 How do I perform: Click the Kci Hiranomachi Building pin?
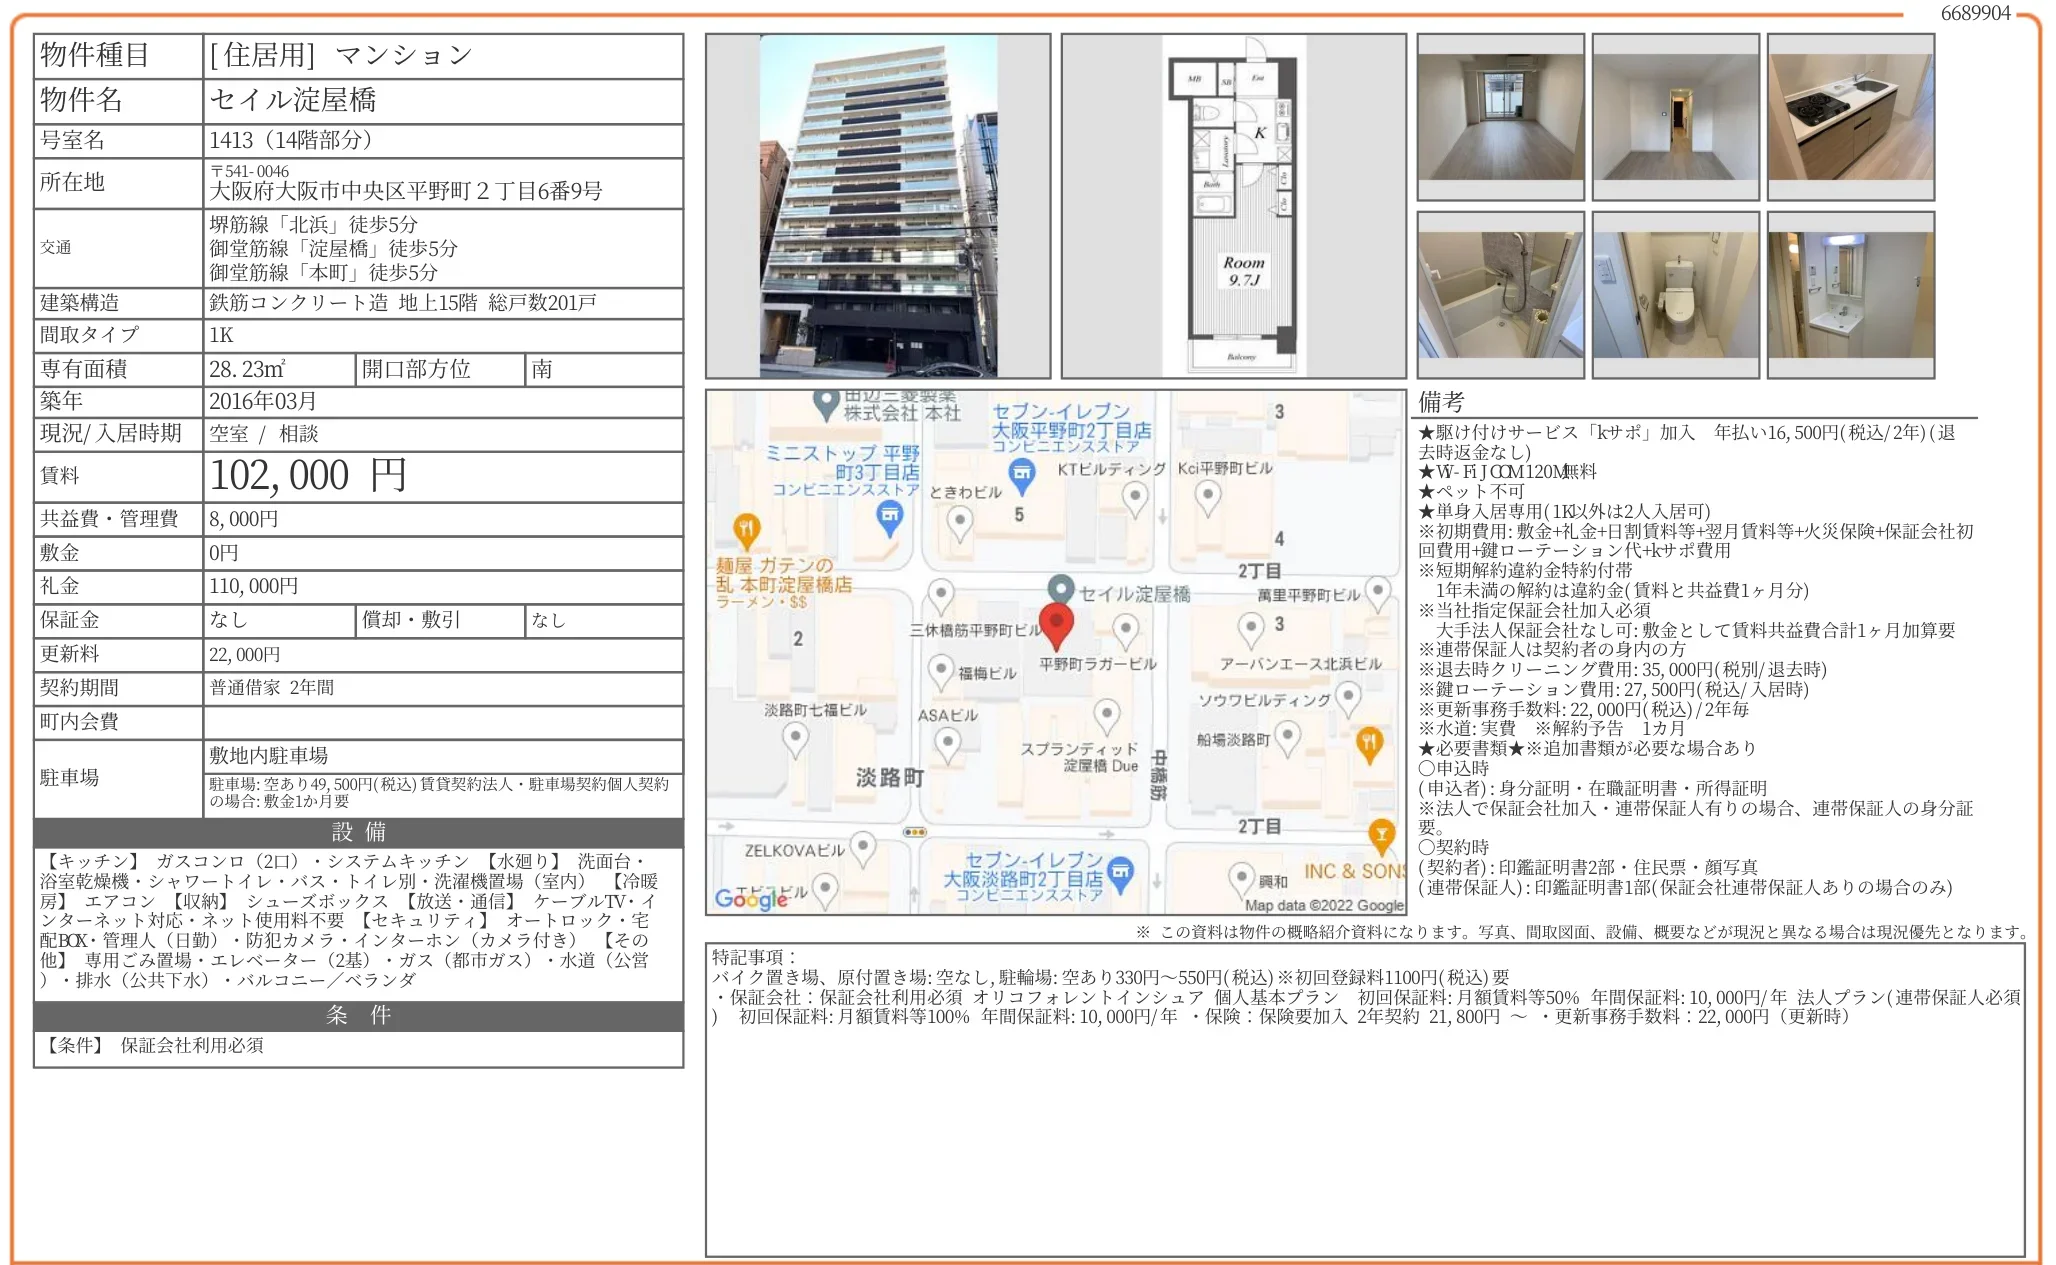1208,495
